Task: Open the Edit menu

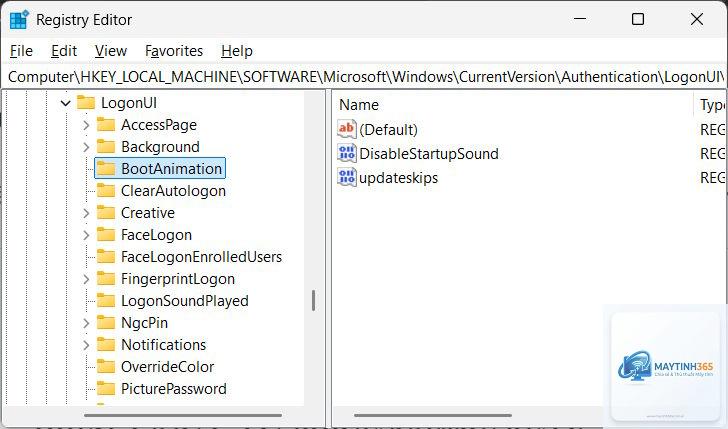Action: pyautogui.click(x=64, y=51)
